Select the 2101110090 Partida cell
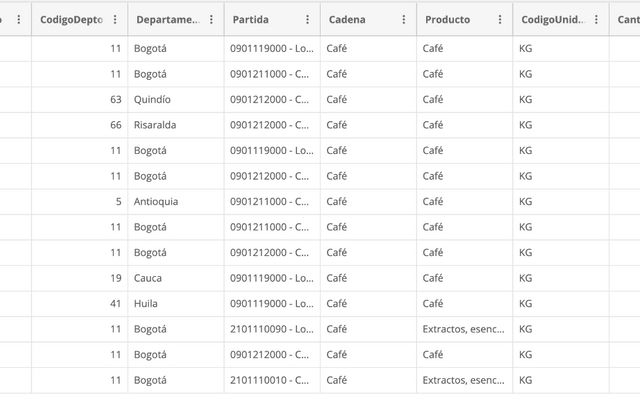The width and height of the screenshot is (640, 400). coord(271,329)
